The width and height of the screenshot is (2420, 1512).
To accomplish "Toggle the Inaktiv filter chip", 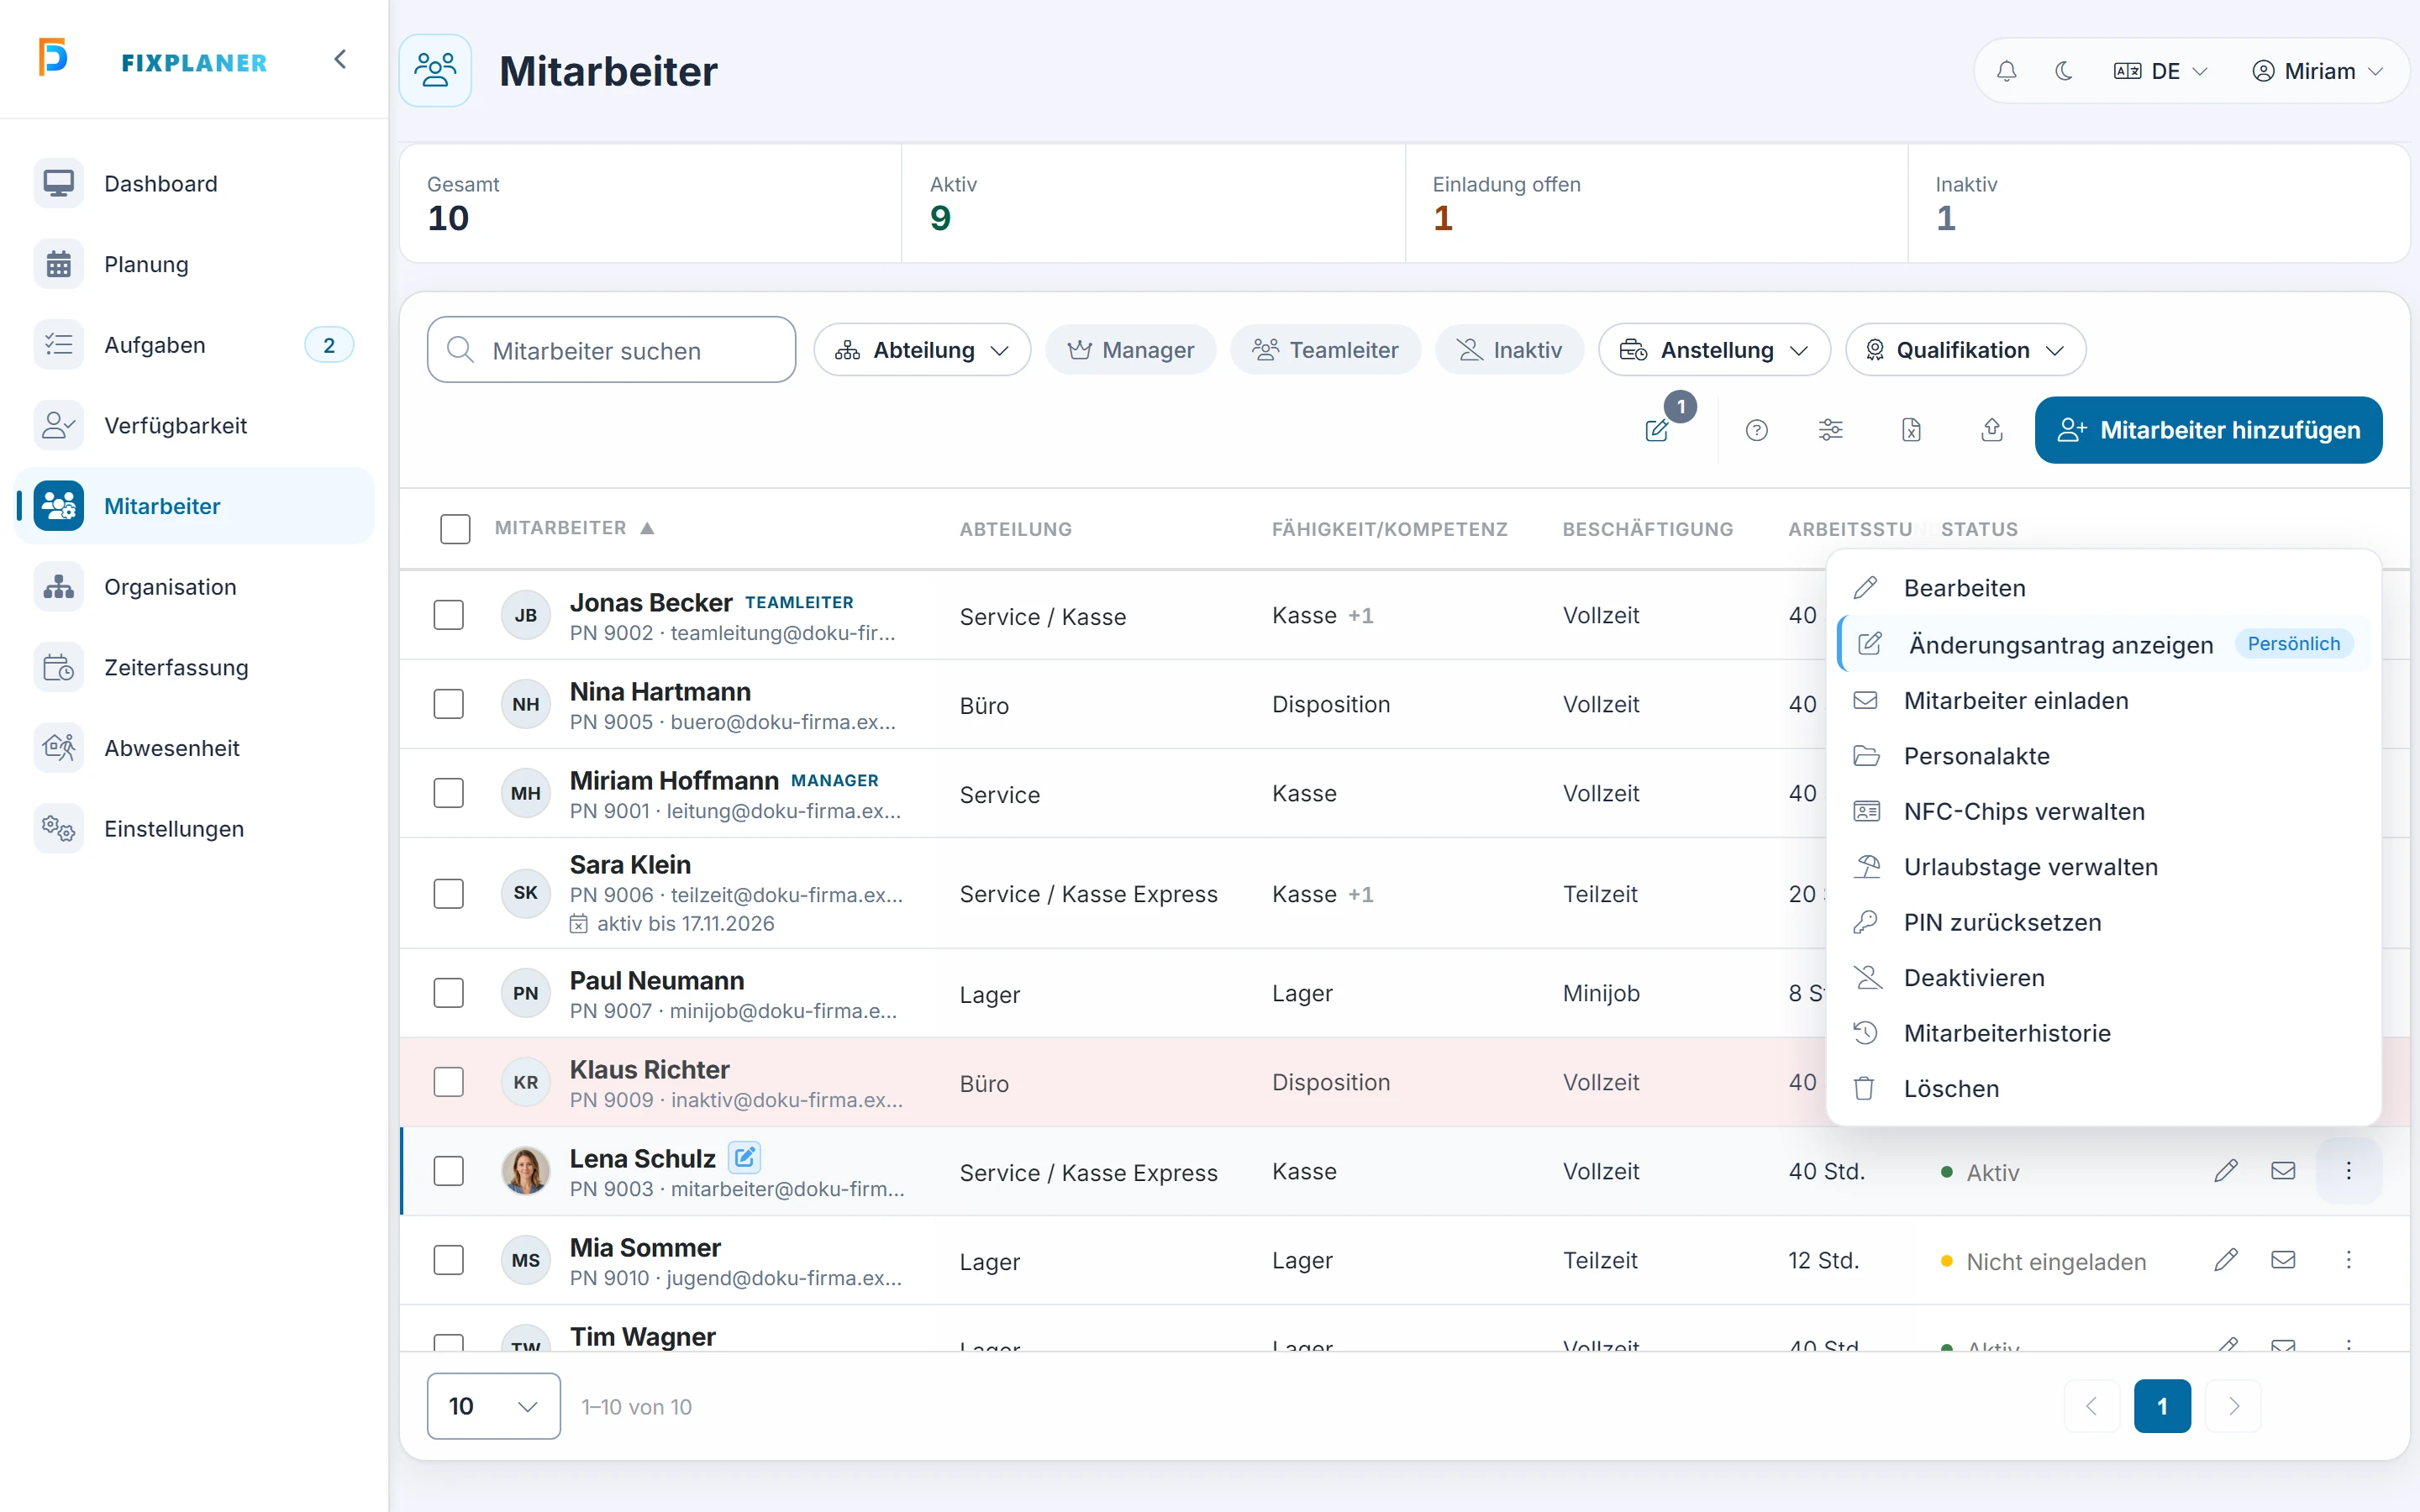I will 1509,350.
